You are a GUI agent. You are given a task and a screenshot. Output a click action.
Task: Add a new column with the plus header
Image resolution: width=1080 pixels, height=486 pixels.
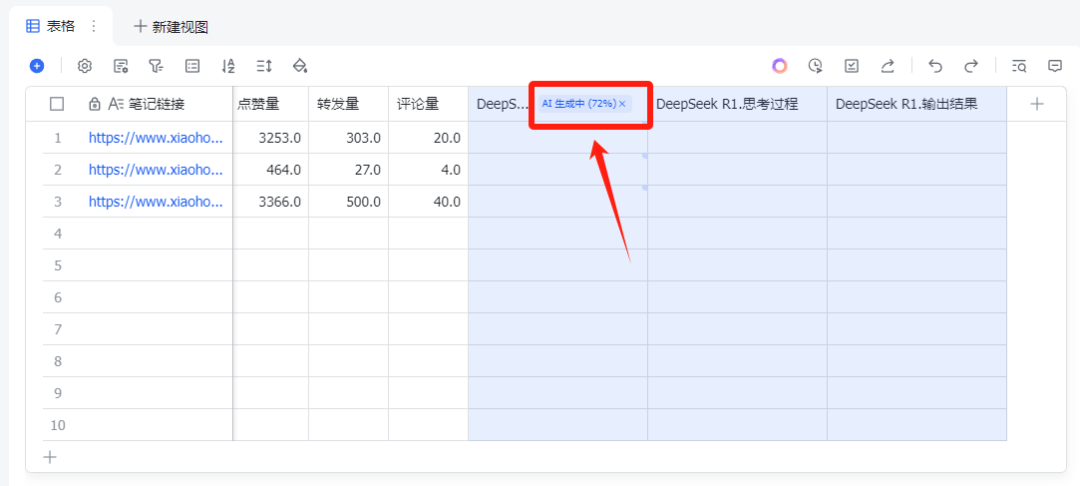pyautogui.click(x=1037, y=104)
